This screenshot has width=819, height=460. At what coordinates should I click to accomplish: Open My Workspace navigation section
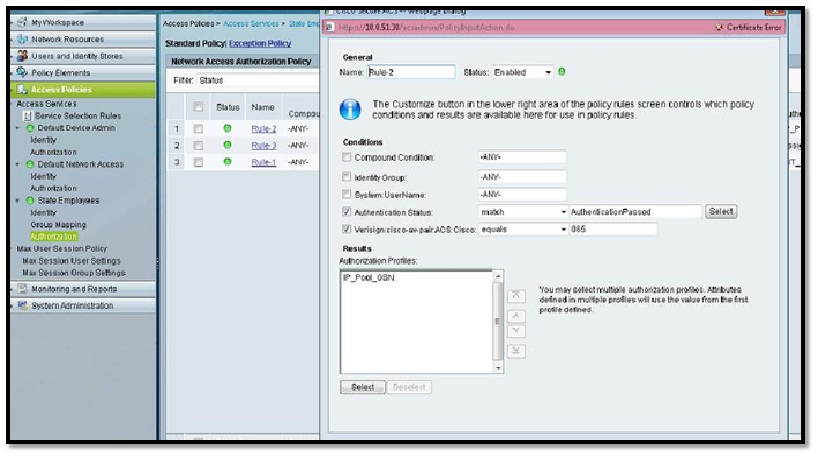[83, 22]
